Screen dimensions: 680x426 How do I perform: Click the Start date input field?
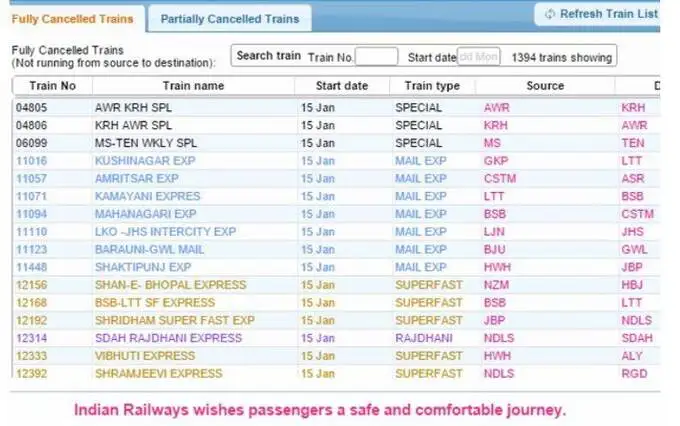[478, 57]
